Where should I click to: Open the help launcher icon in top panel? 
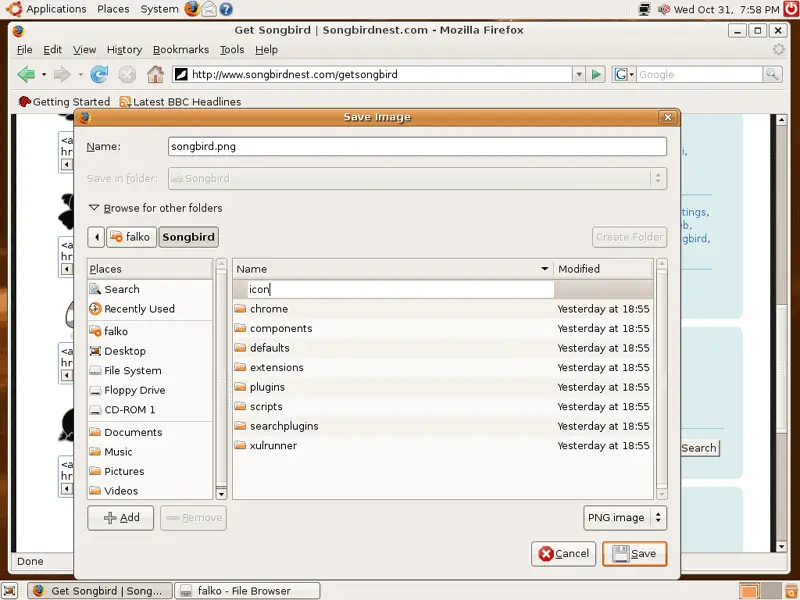pos(226,9)
